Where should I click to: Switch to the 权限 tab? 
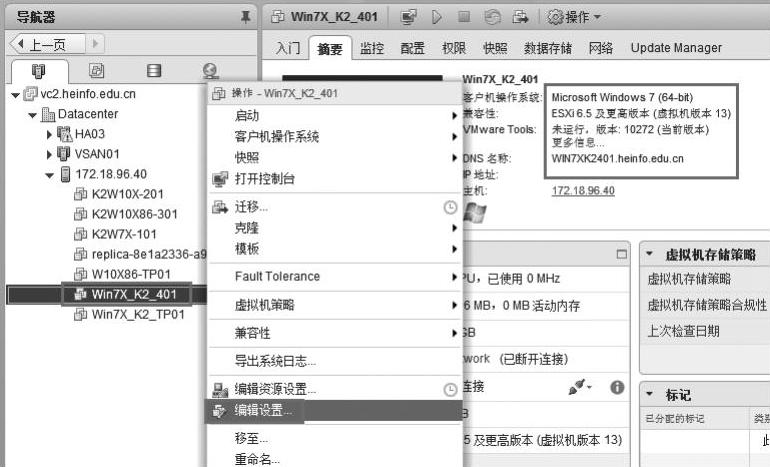pos(454,48)
